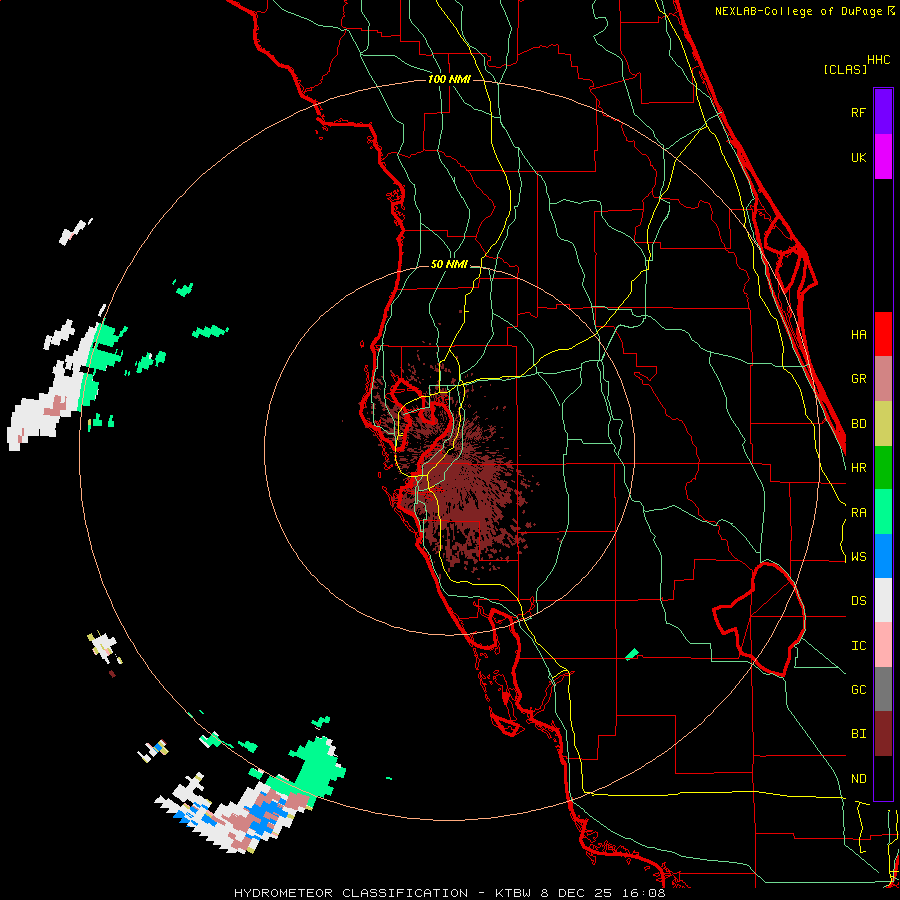
Task: Select the GR graupel legend swatch
Action: click(883, 379)
